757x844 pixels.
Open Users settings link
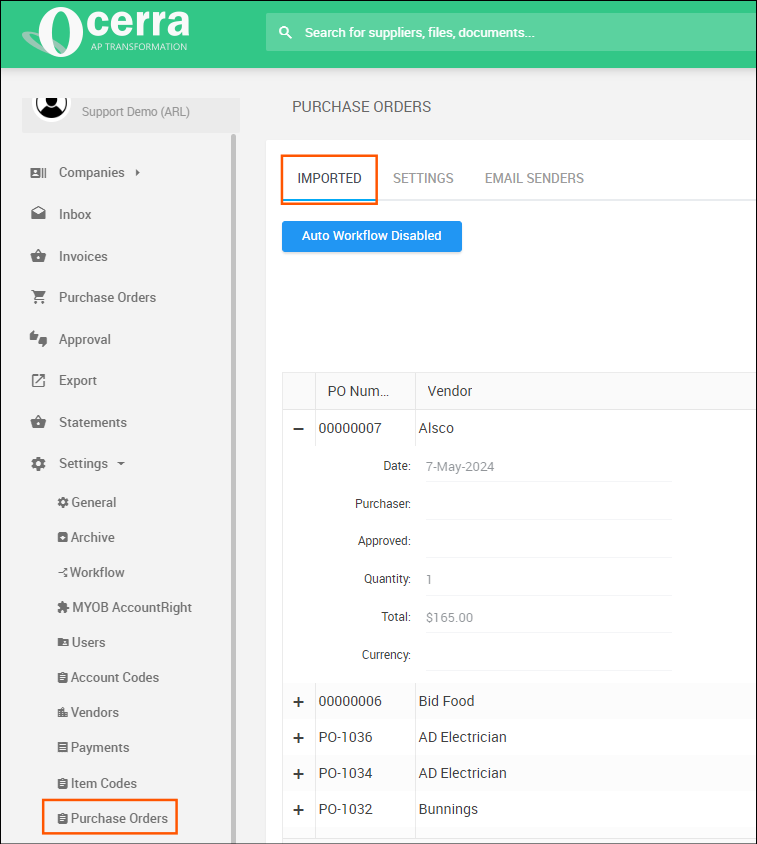pos(88,643)
